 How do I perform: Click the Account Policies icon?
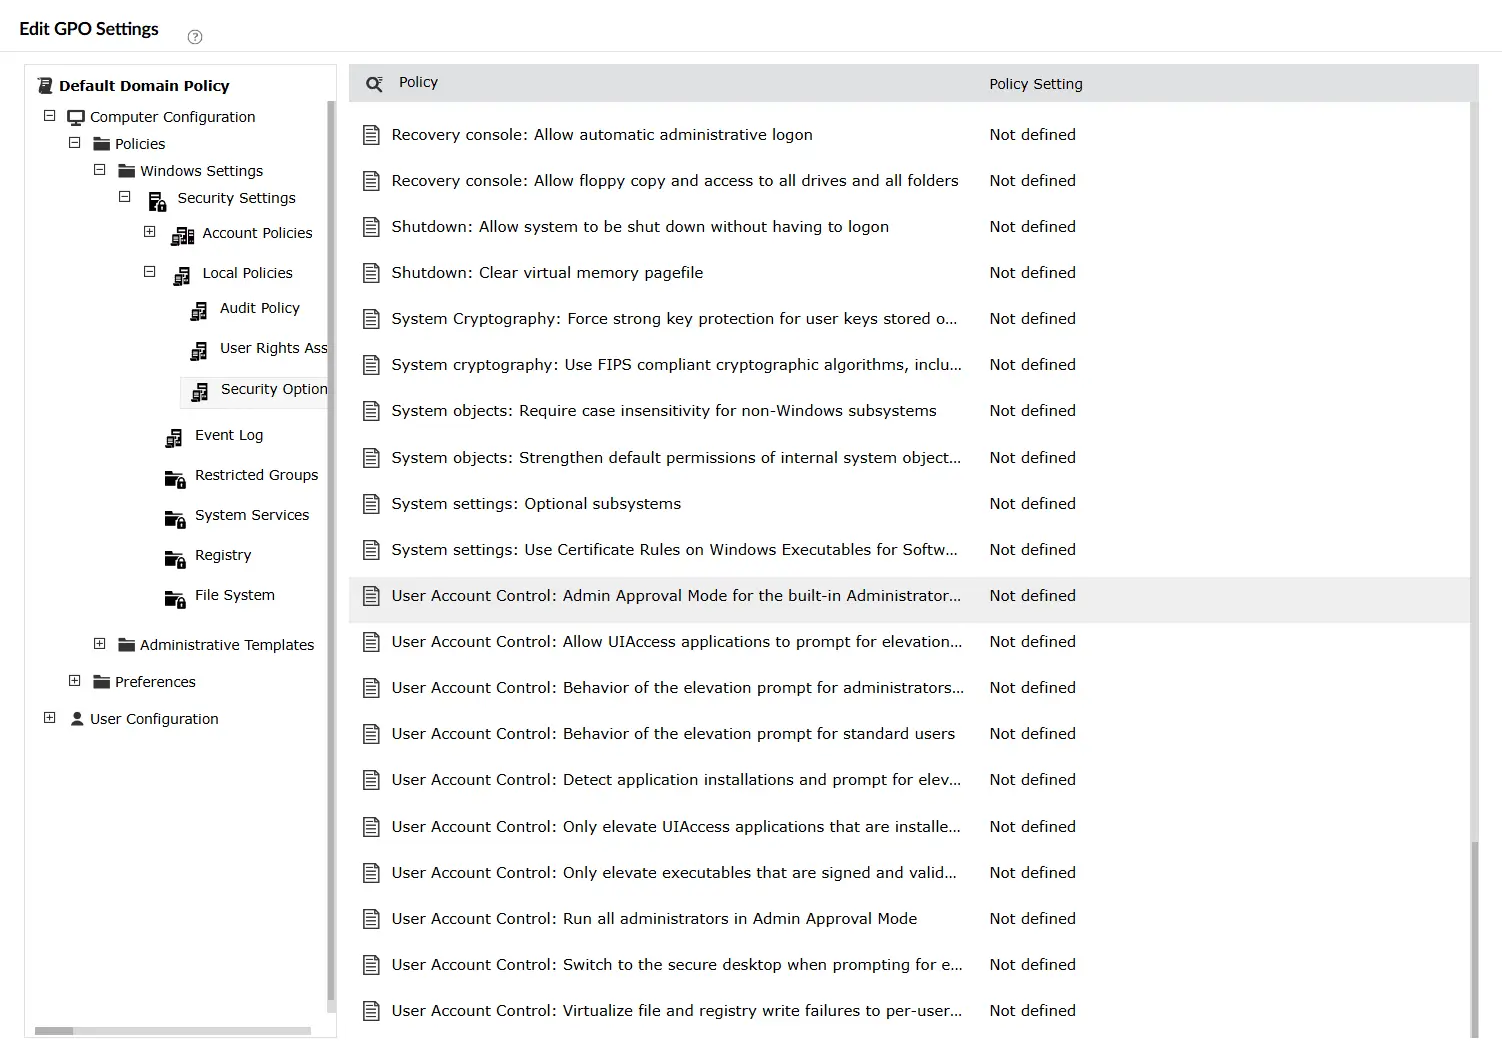[x=182, y=236]
